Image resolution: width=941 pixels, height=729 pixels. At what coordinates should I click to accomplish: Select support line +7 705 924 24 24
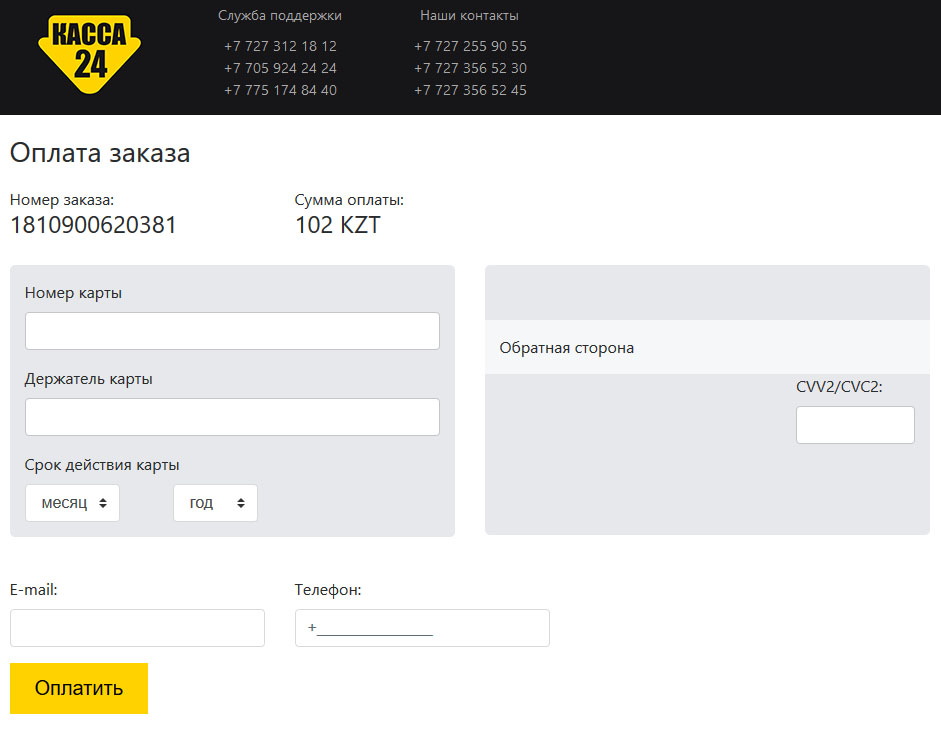(280, 68)
